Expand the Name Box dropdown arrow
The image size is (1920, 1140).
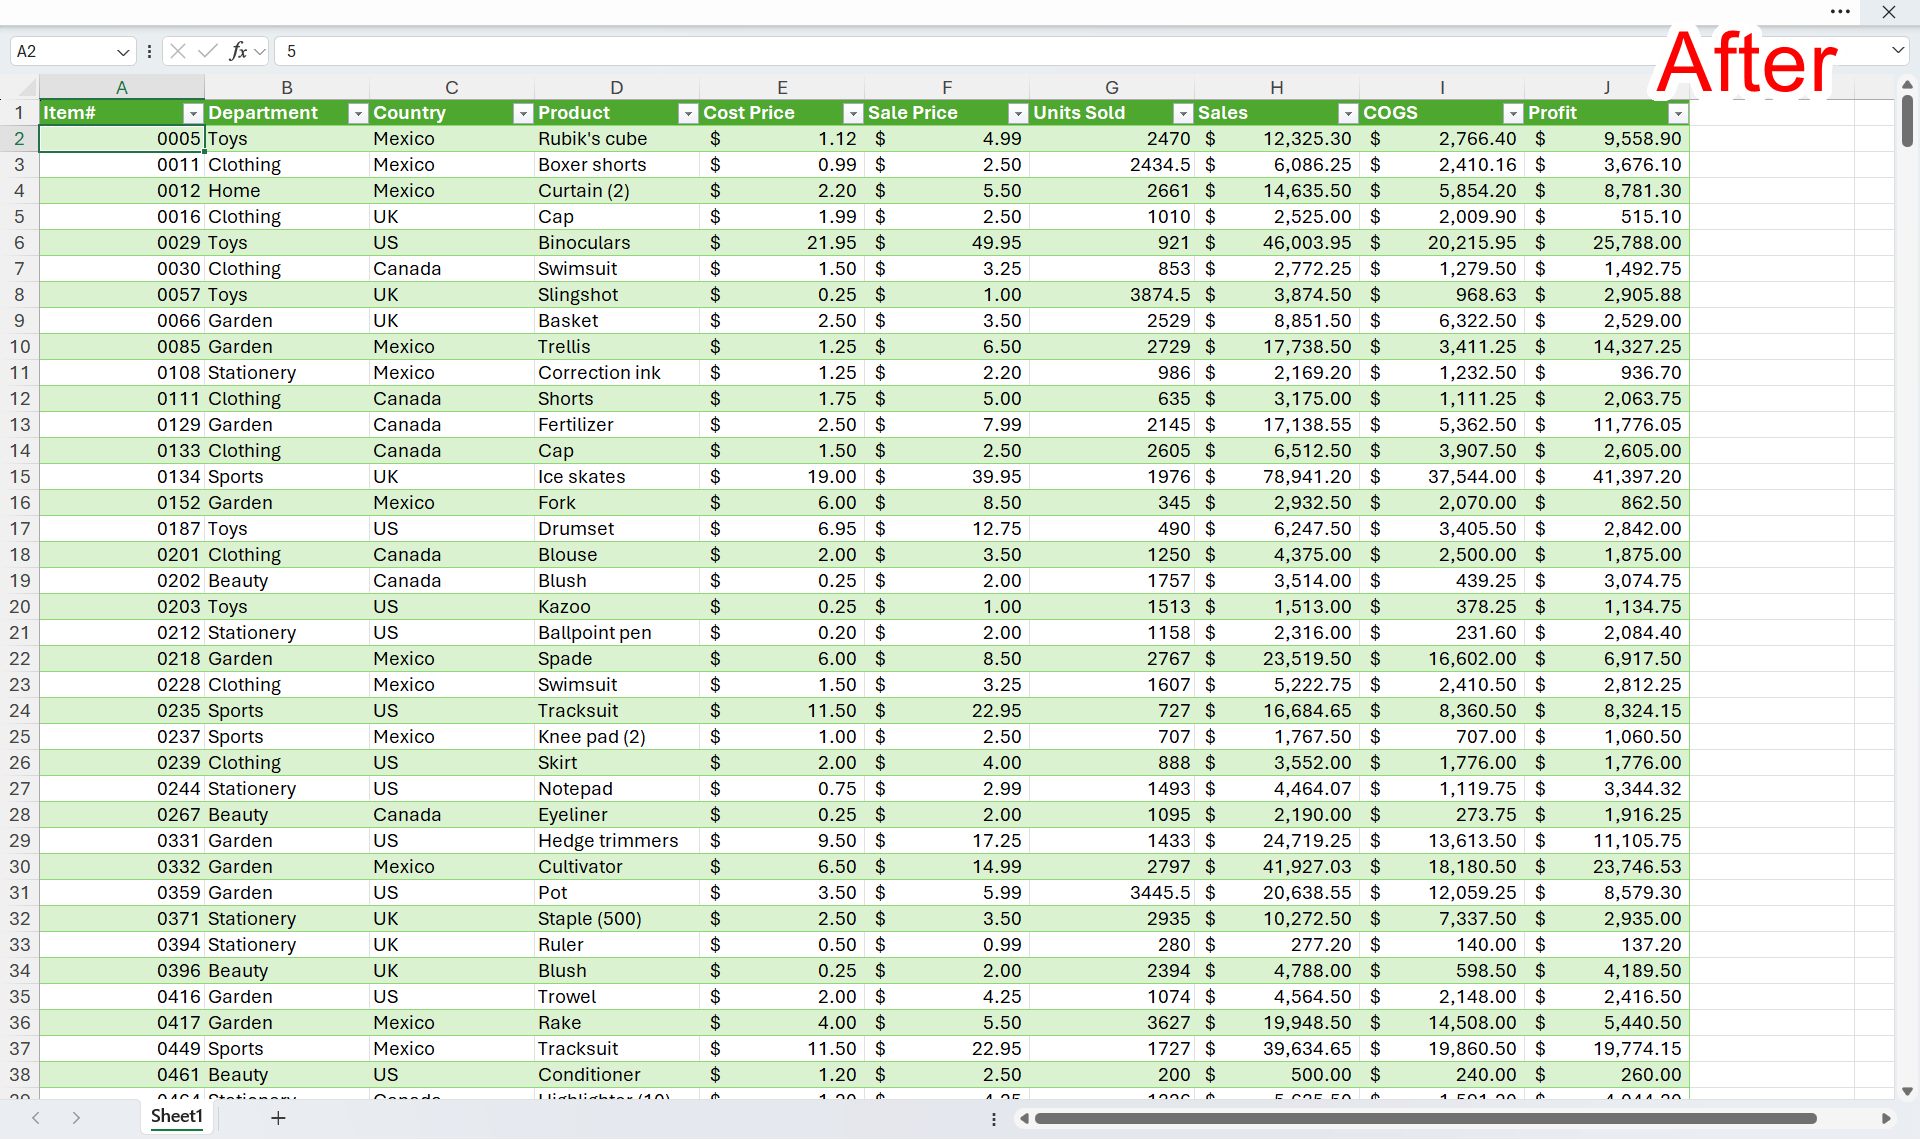coord(123,52)
